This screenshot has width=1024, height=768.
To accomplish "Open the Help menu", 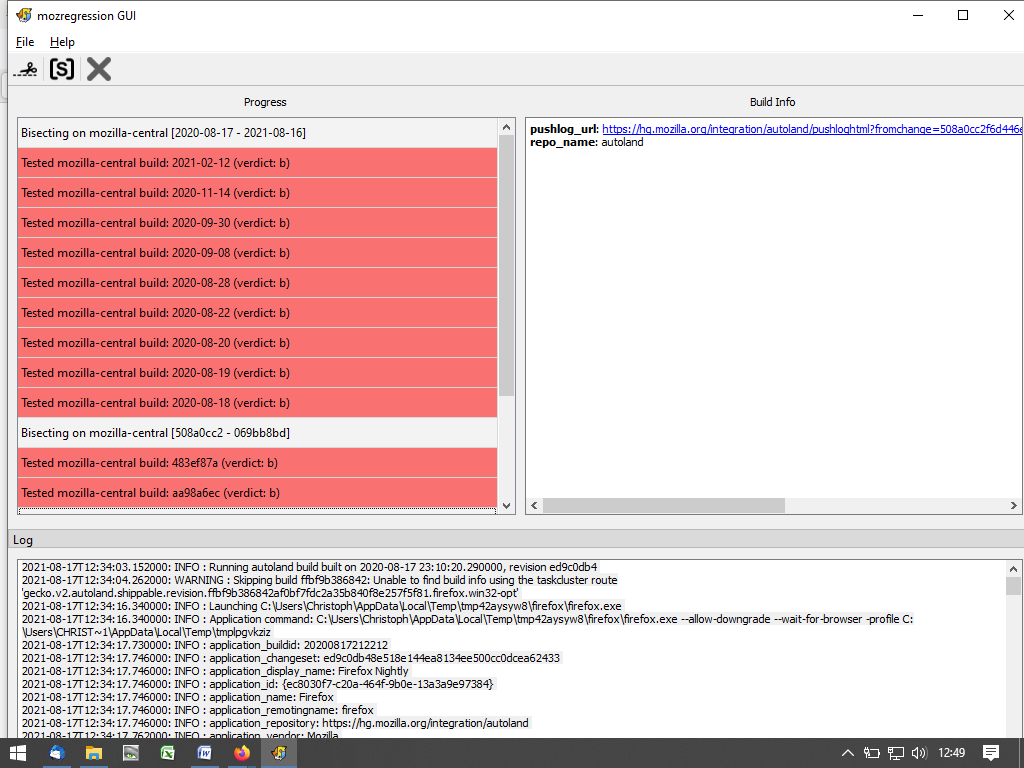I will [62, 42].
